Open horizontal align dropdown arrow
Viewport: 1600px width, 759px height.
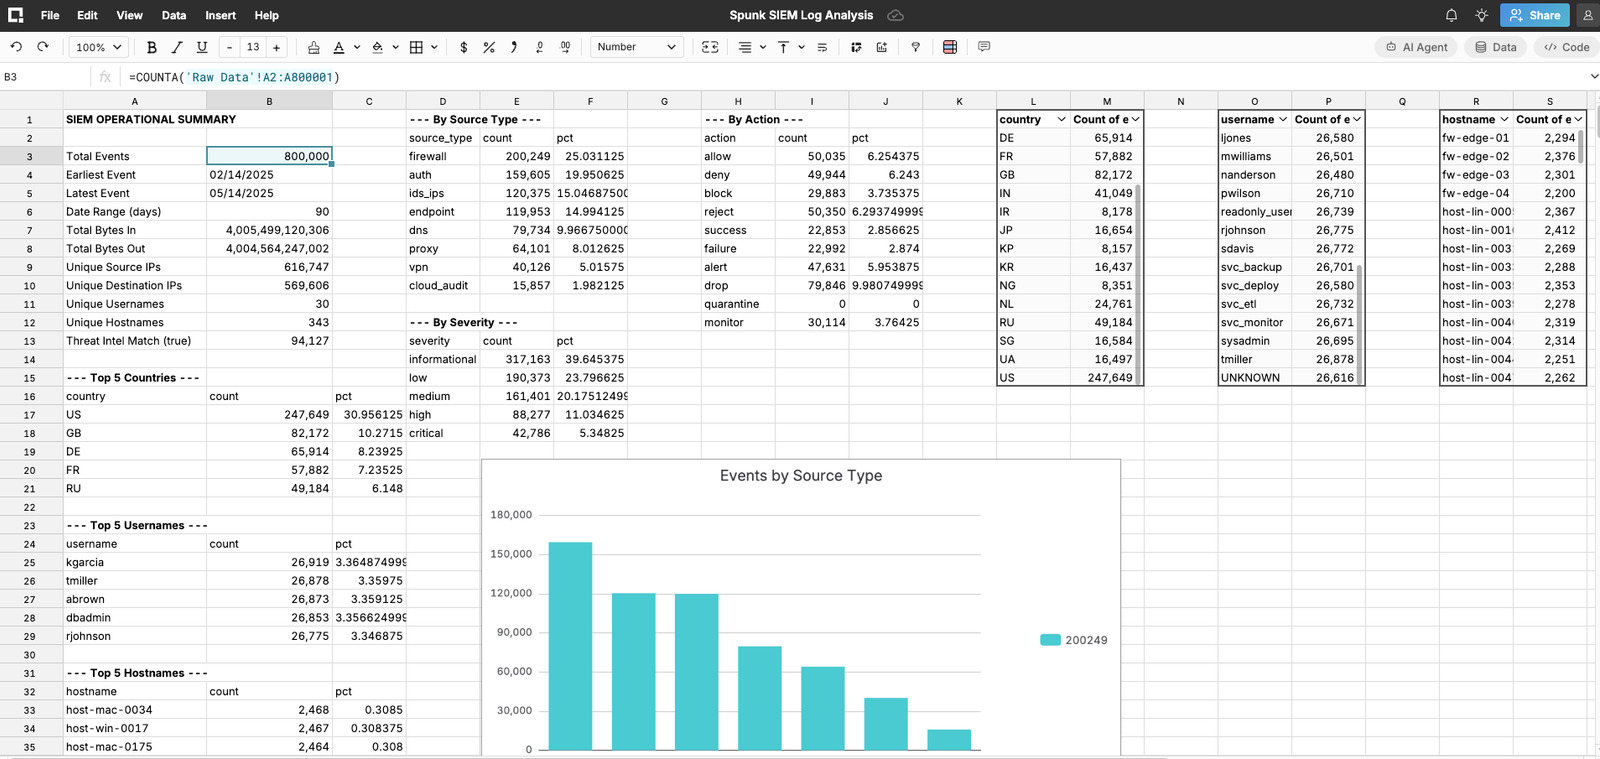pyautogui.click(x=763, y=47)
